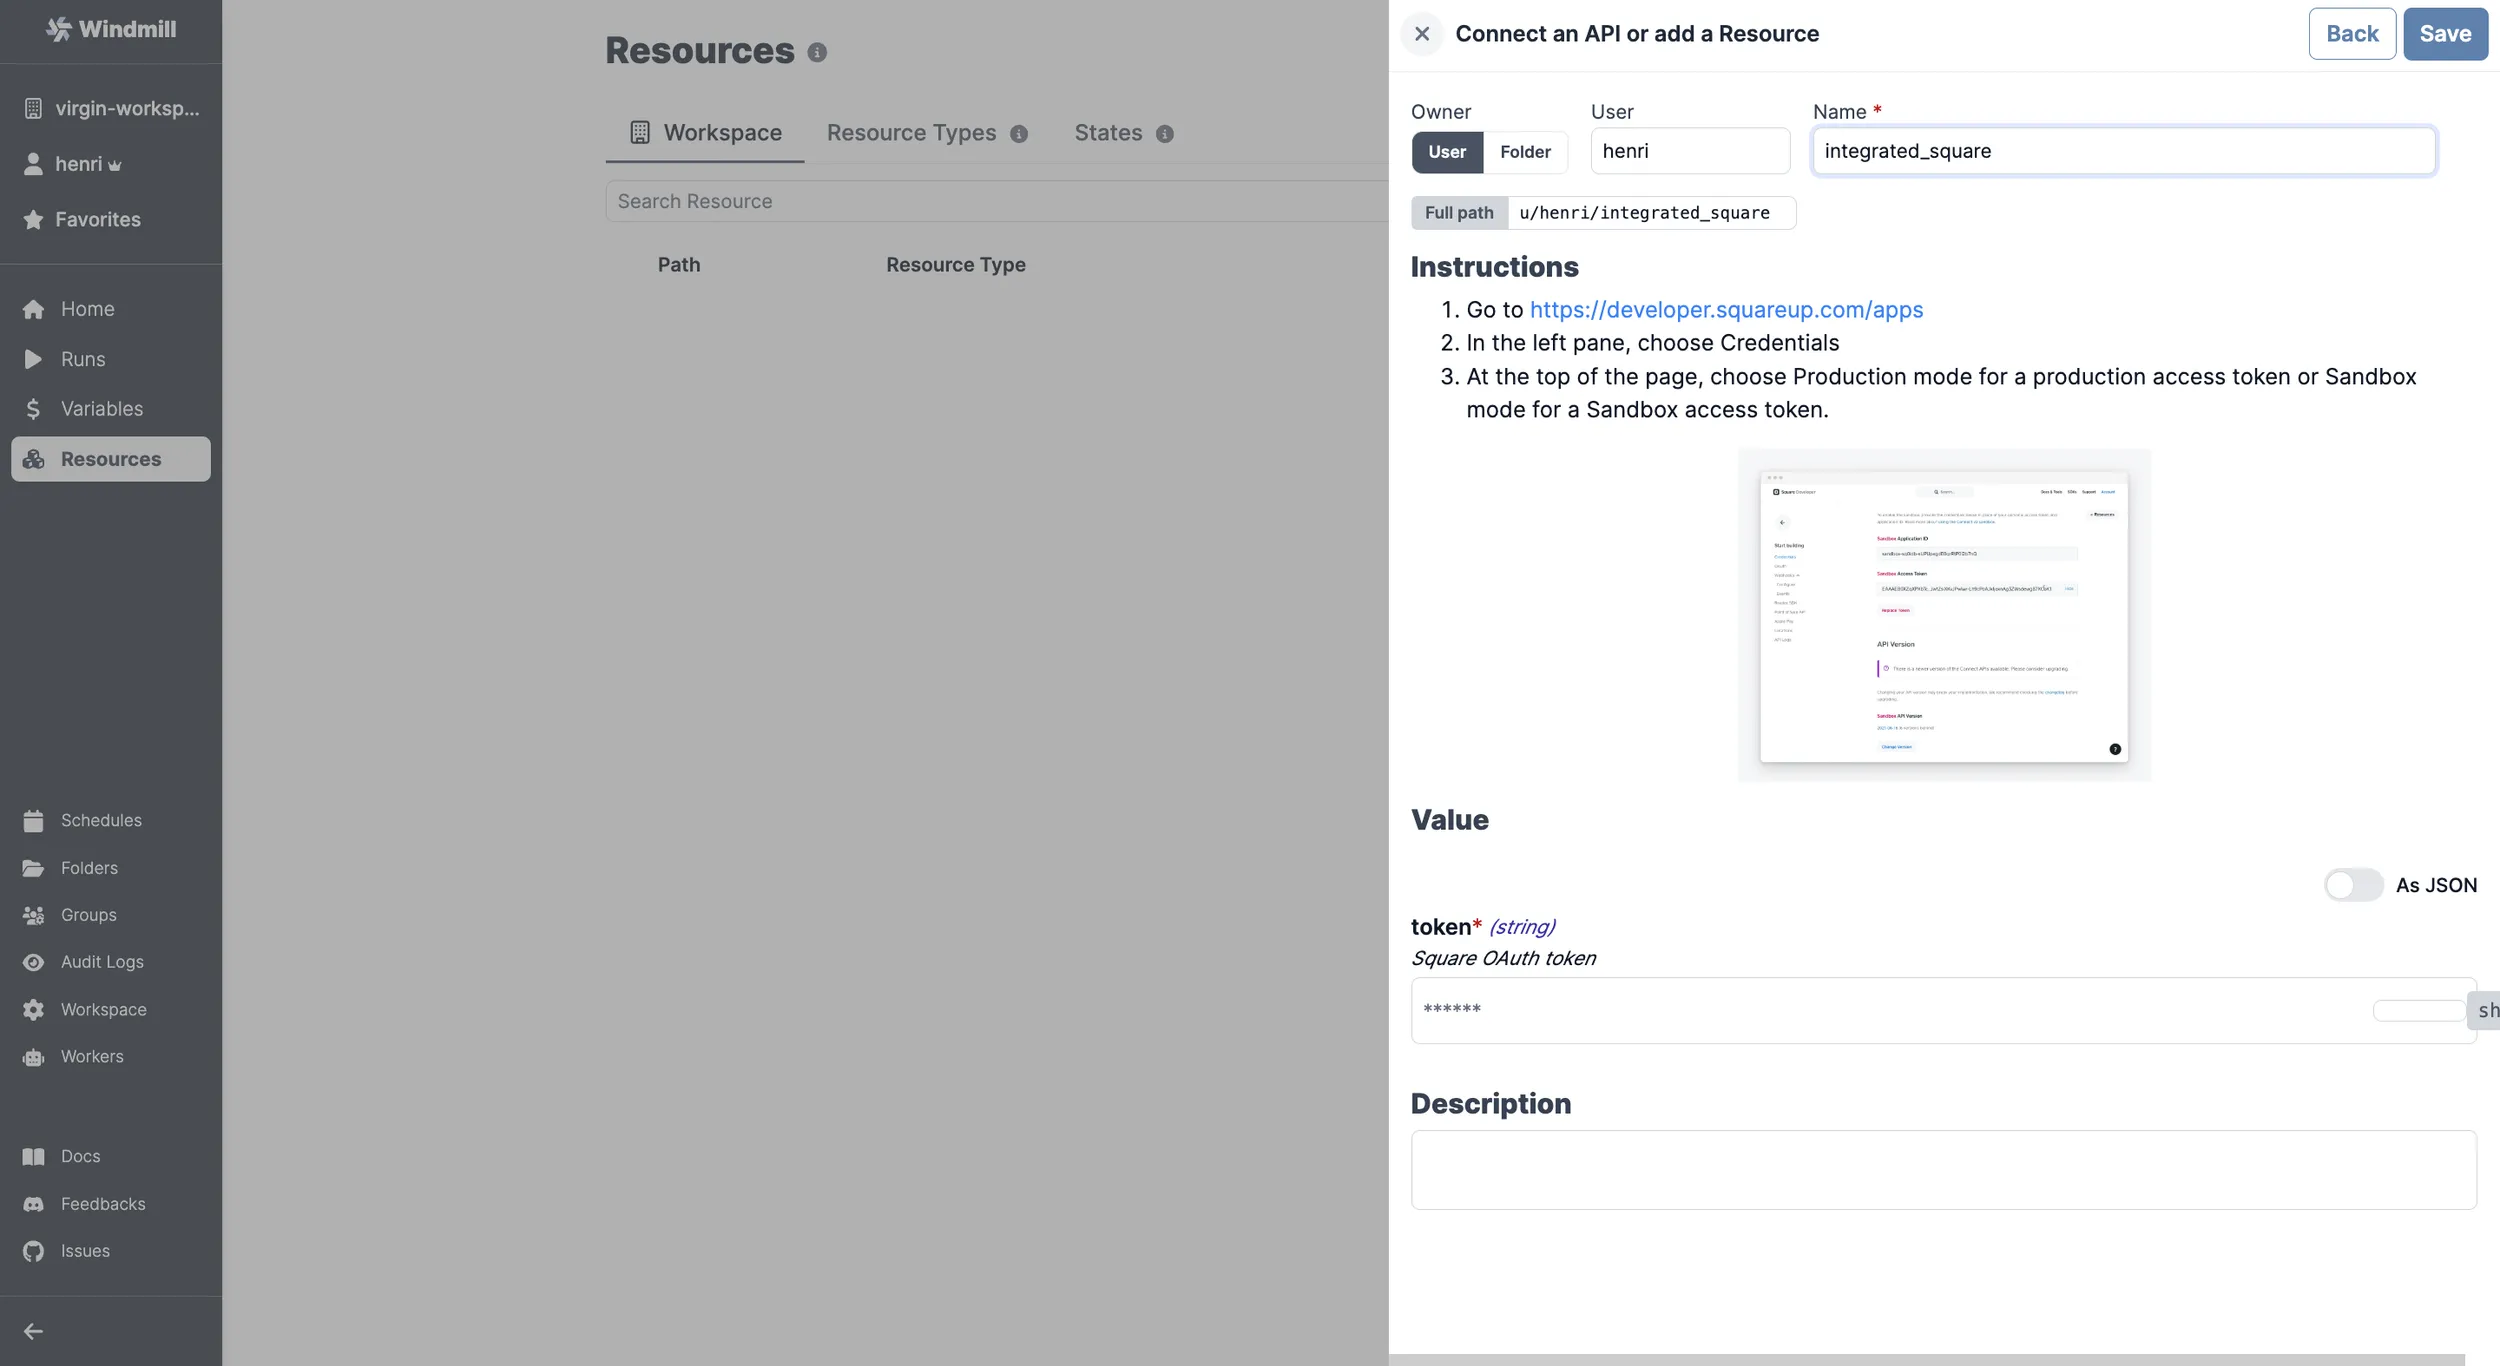
Task: Enable the As JSON switch
Action: (2353, 885)
